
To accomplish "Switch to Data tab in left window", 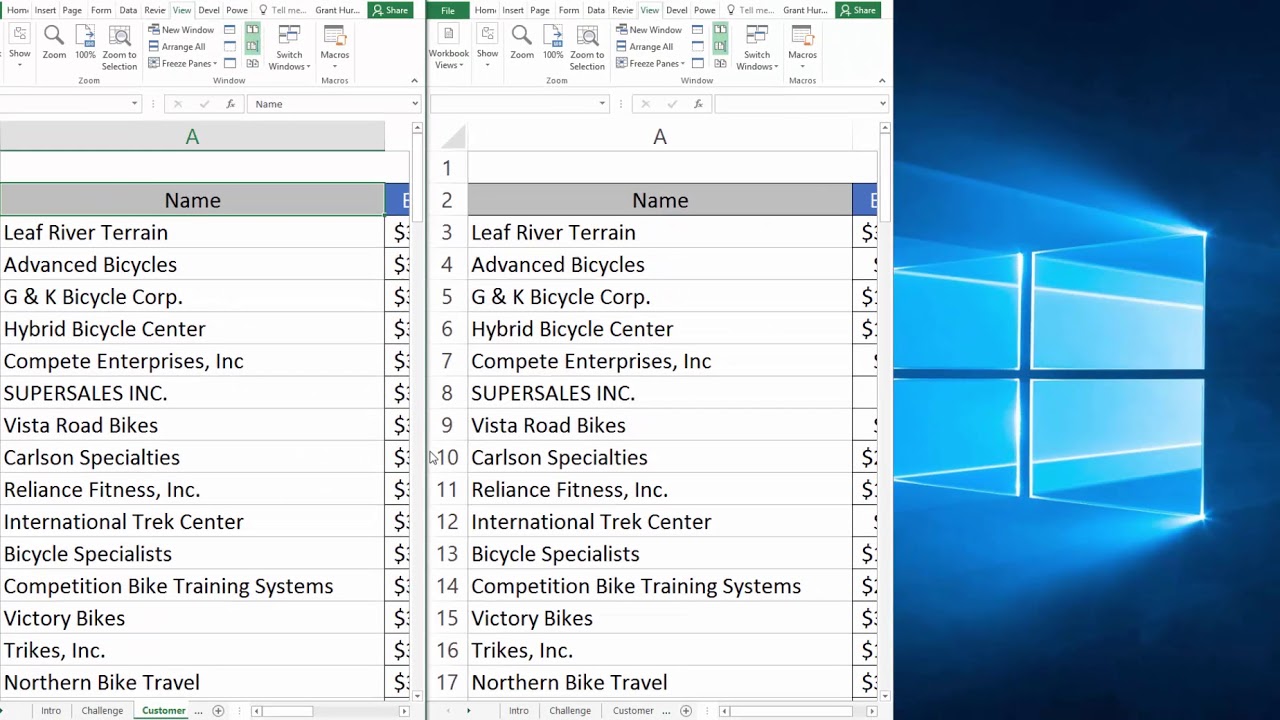I will [x=128, y=10].
